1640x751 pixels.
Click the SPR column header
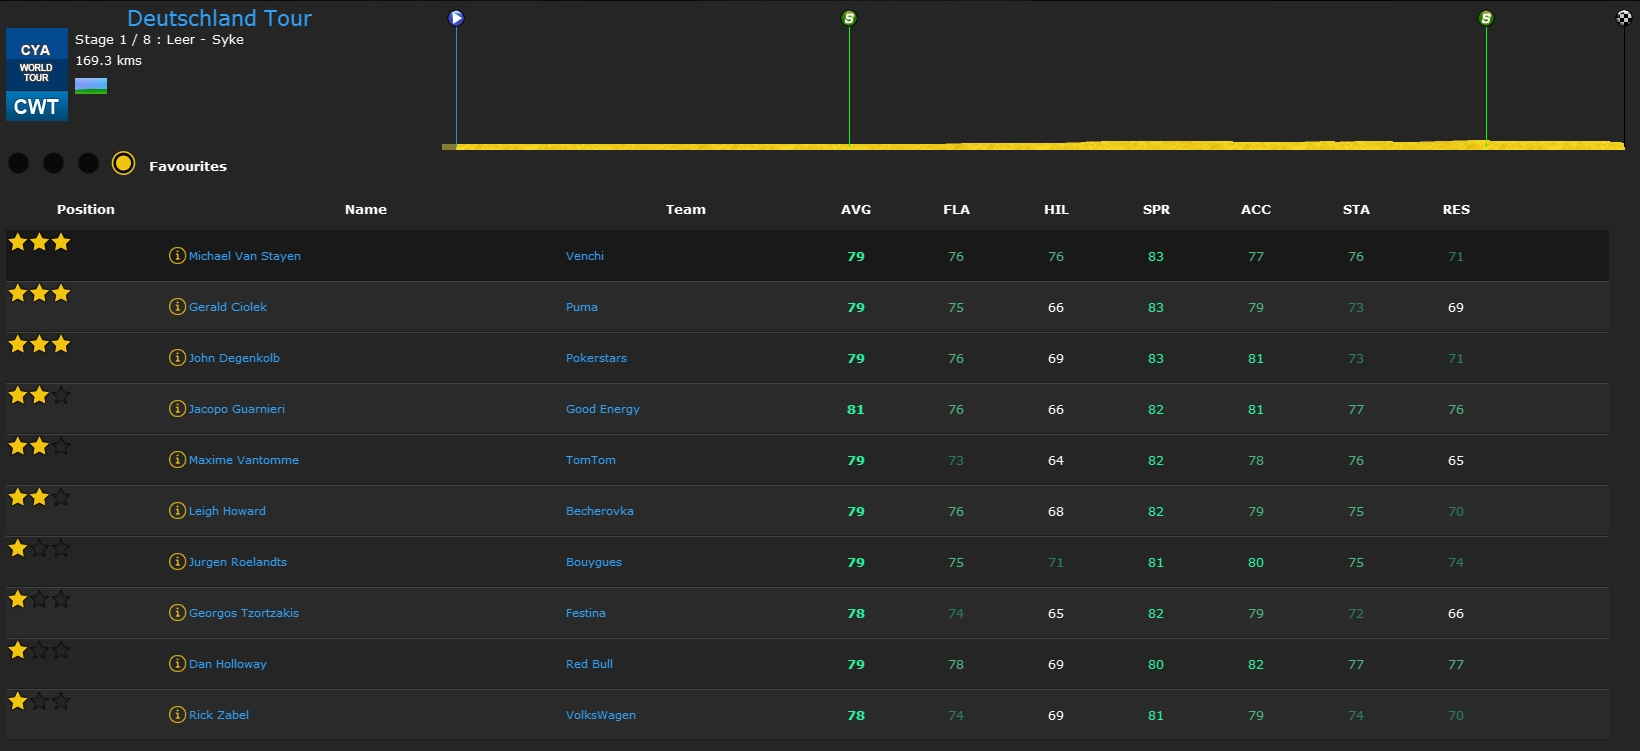[1156, 209]
